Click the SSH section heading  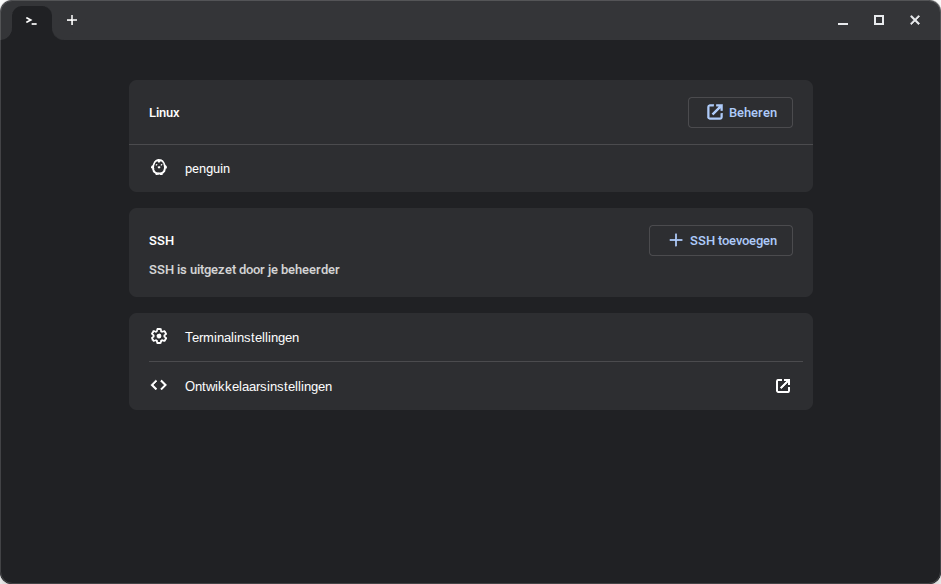[x=161, y=241]
